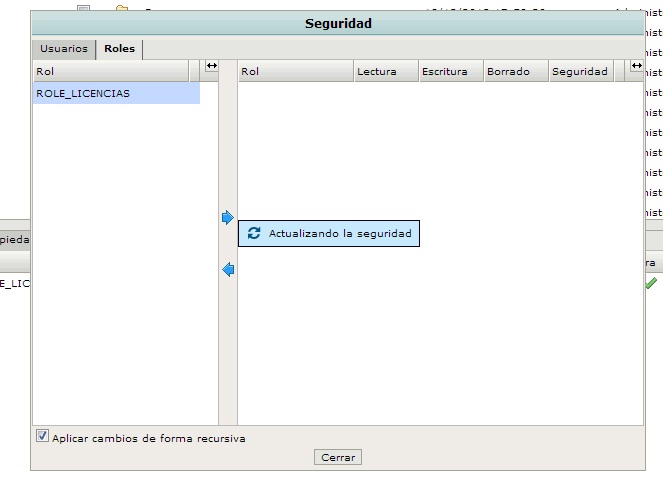
Task: Click column resize icon in left role list
Action: pyautogui.click(x=211, y=66)
